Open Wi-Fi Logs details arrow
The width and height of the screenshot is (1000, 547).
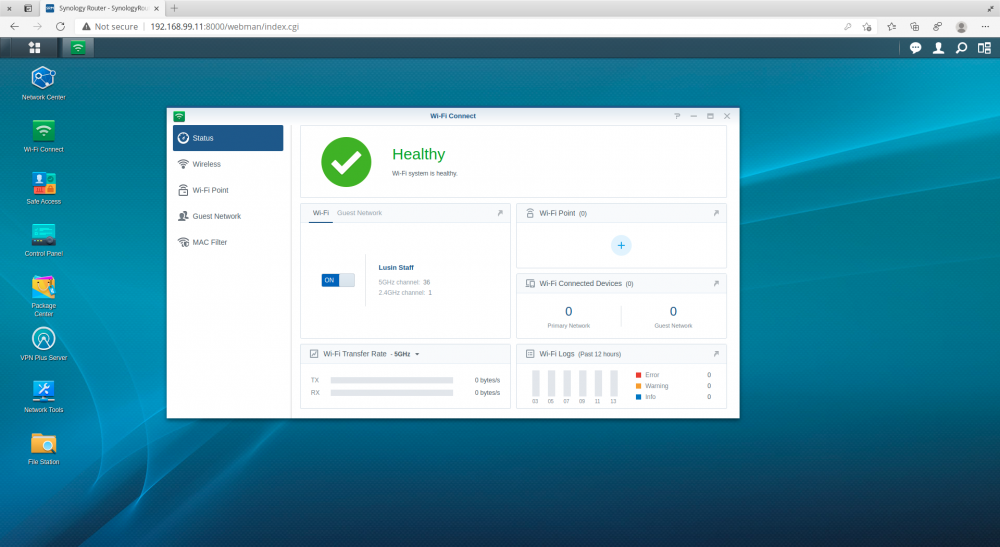tap(716, 354)
